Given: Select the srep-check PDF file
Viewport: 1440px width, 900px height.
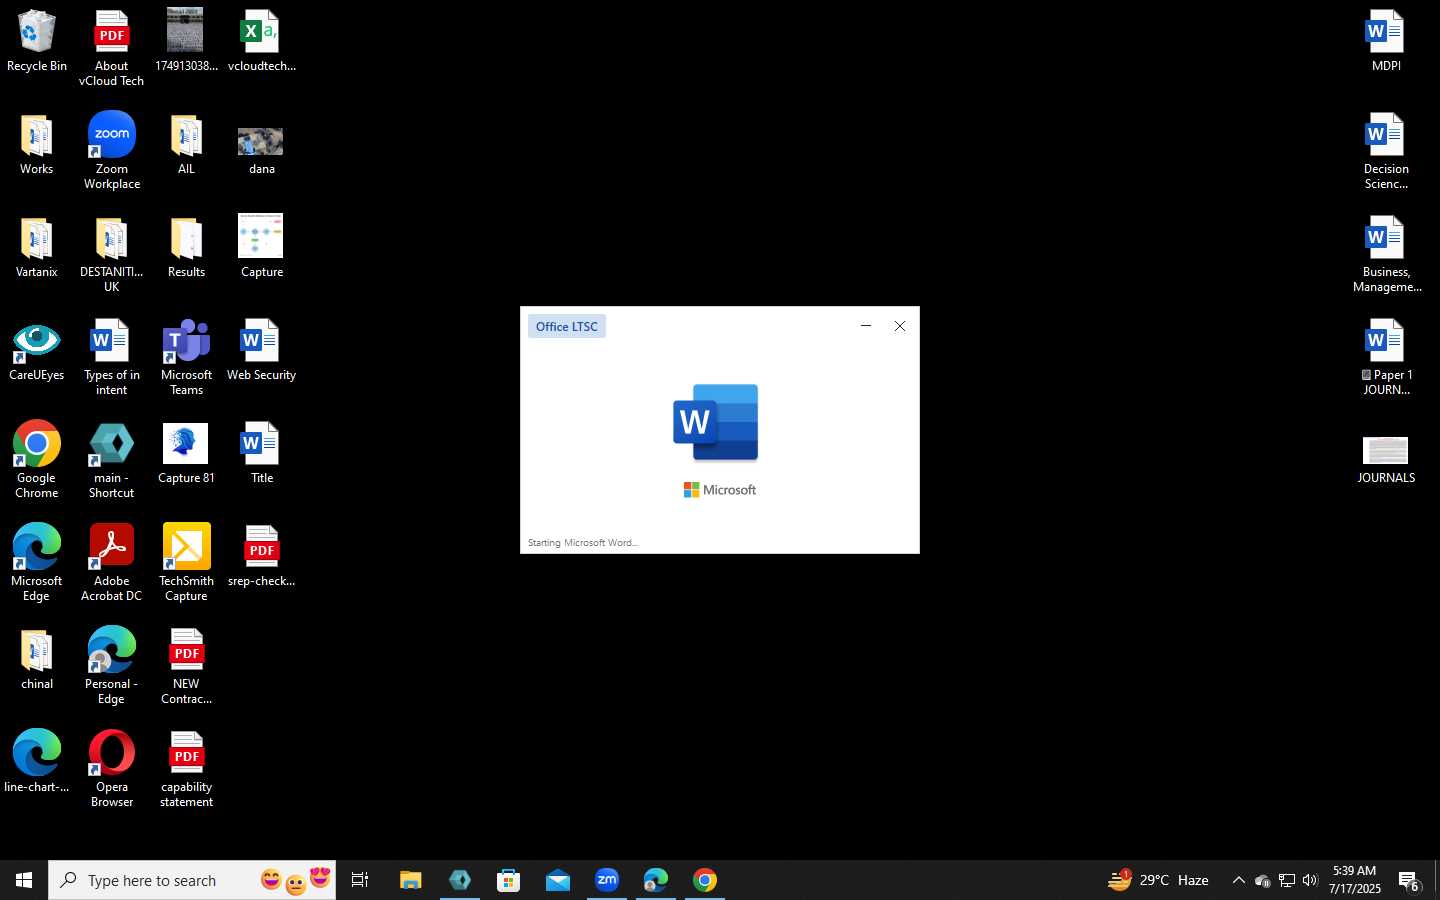Looking at the screenshot, I should [261, 557].
